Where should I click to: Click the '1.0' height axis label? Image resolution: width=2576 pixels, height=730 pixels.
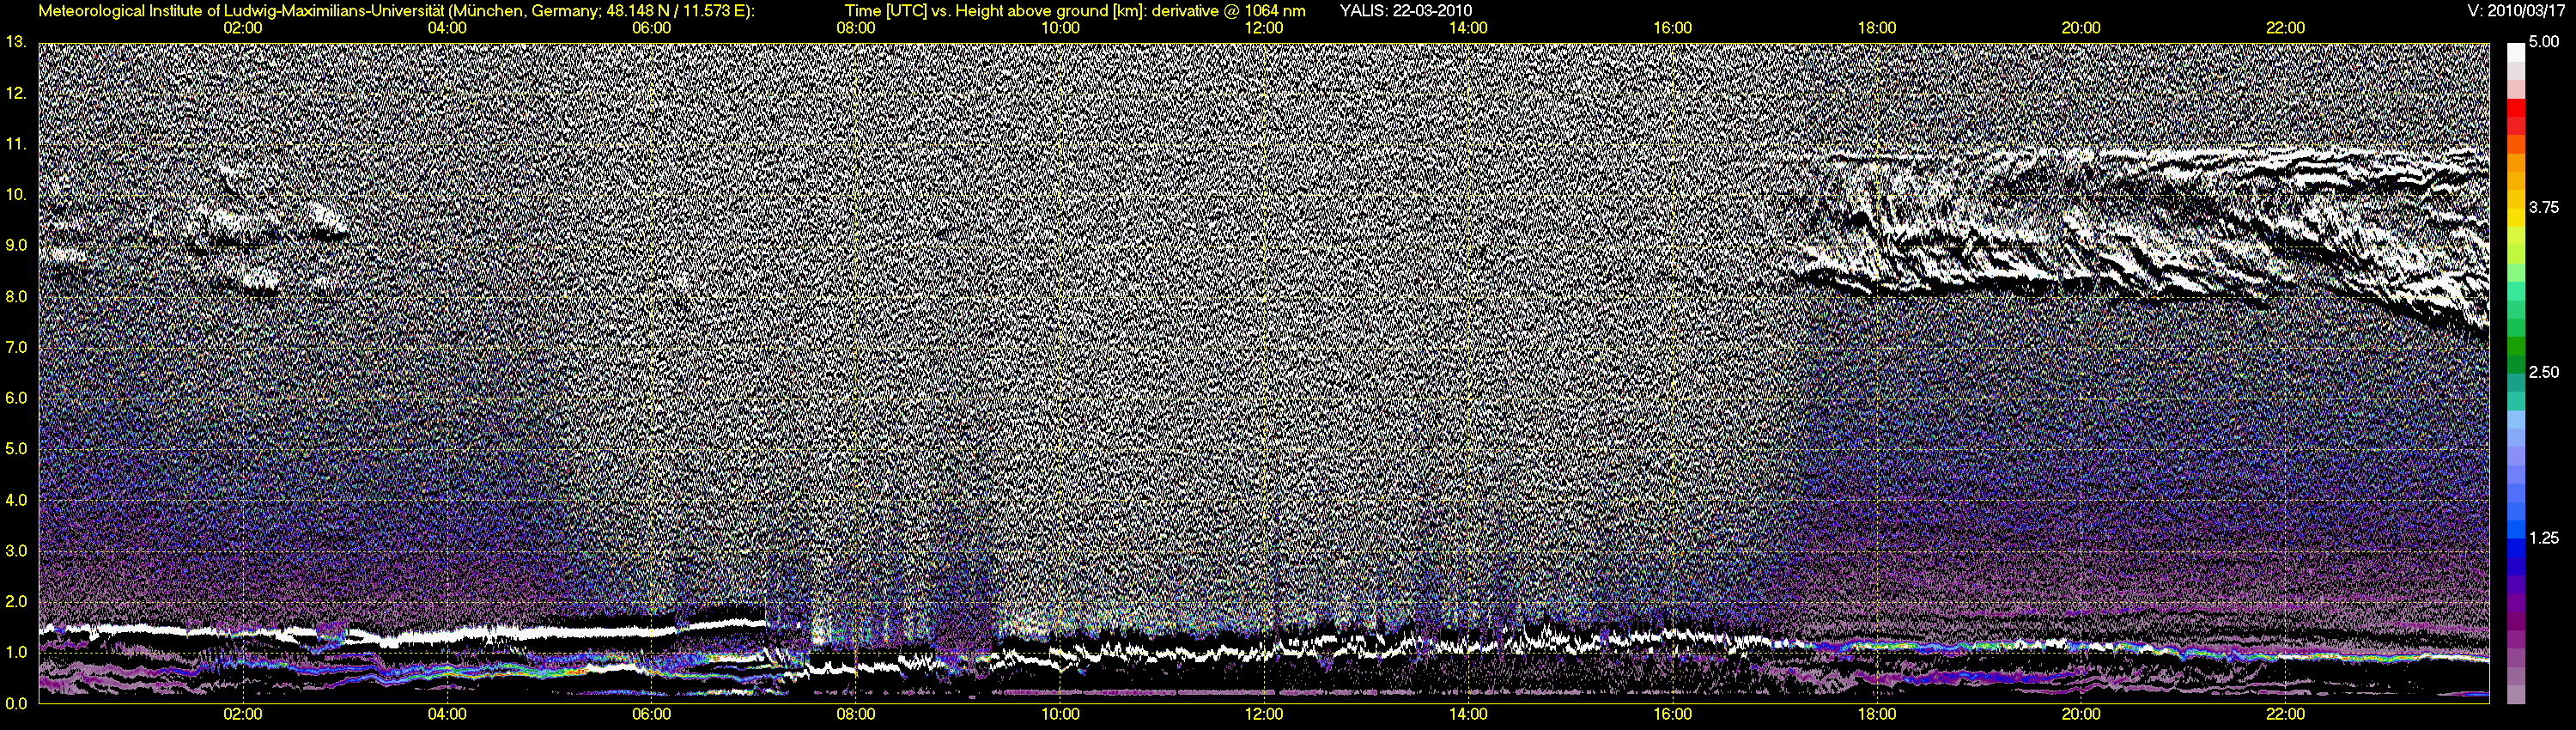(17, 653)
